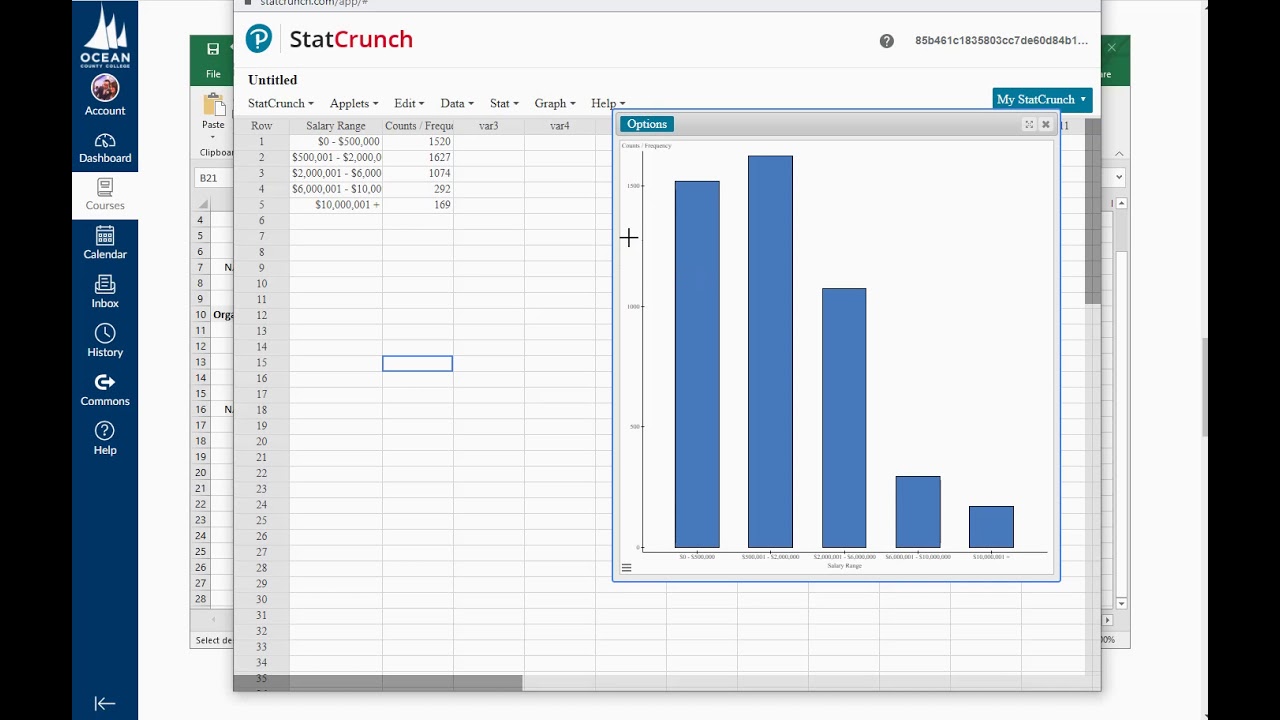
Task: Click the graph Options button
Action: pos(647,124)
